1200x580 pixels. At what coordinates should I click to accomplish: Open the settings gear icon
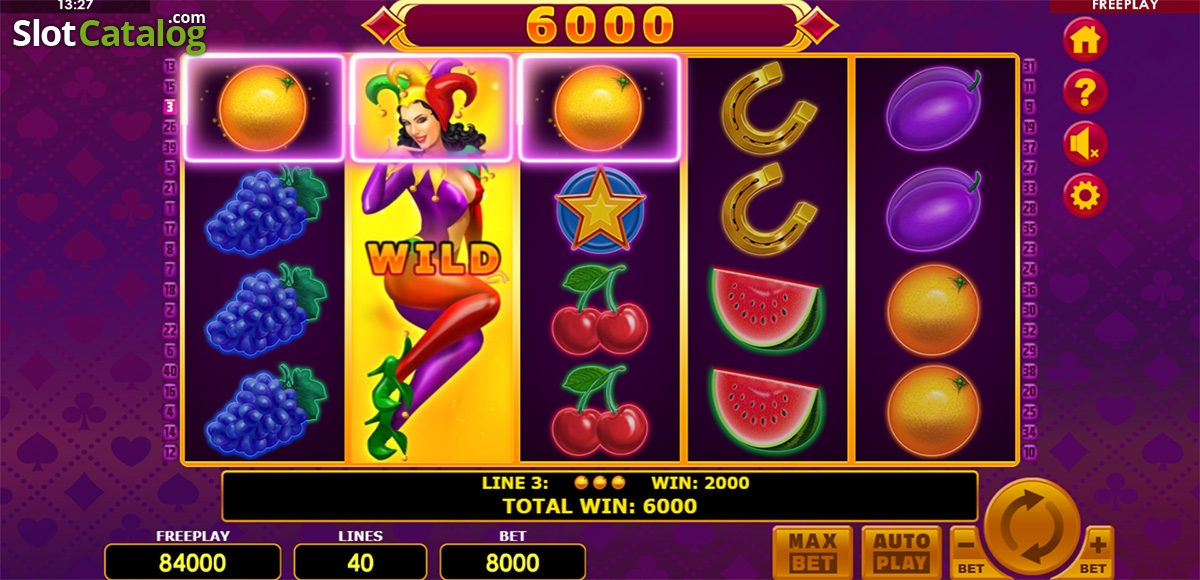[x=1085, y=195]
